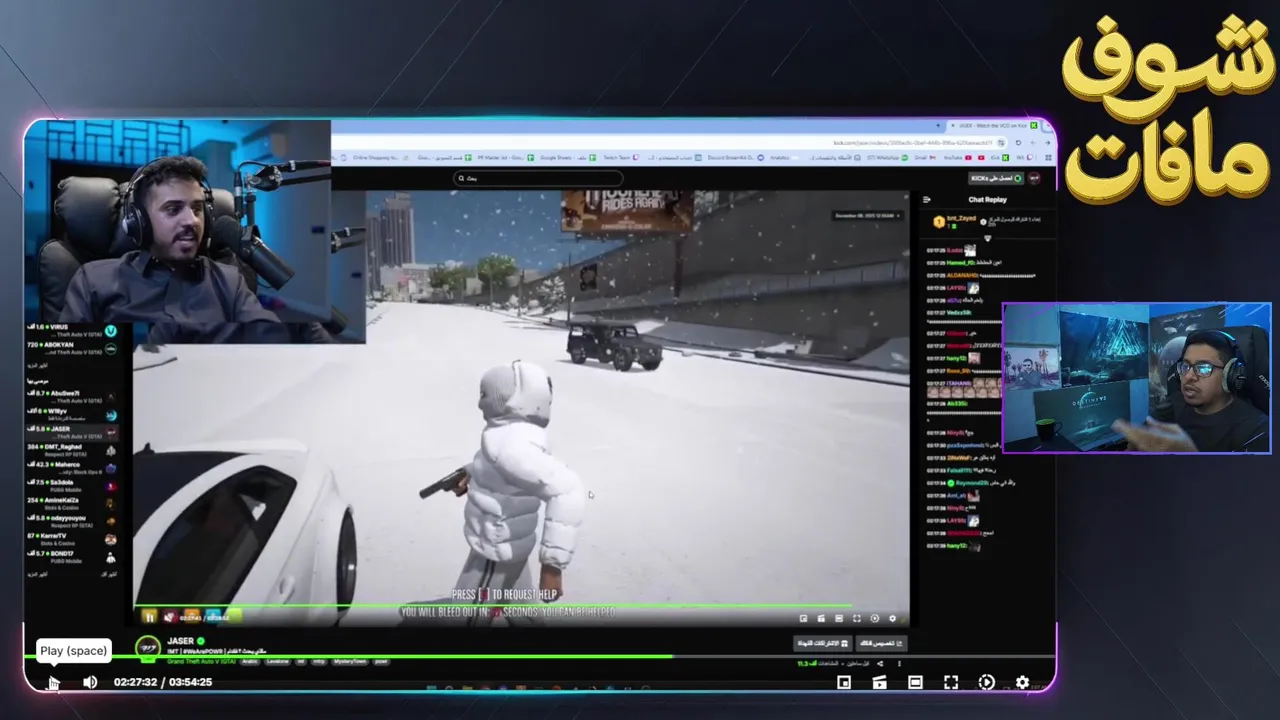
Task: Open the YouTube player settings gear
Action: [x=1022, y=682]
